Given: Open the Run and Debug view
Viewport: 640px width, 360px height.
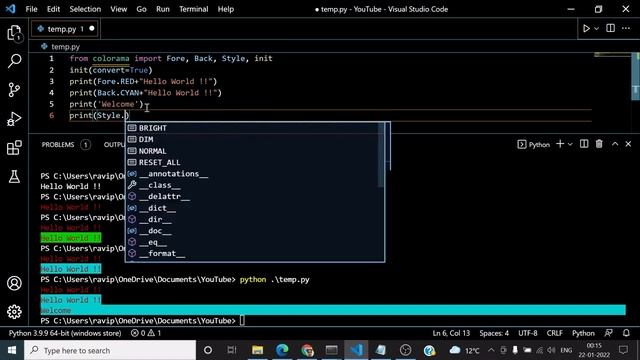Looking at the screenshot, I should pyautogui.click(x=14, y=119).
